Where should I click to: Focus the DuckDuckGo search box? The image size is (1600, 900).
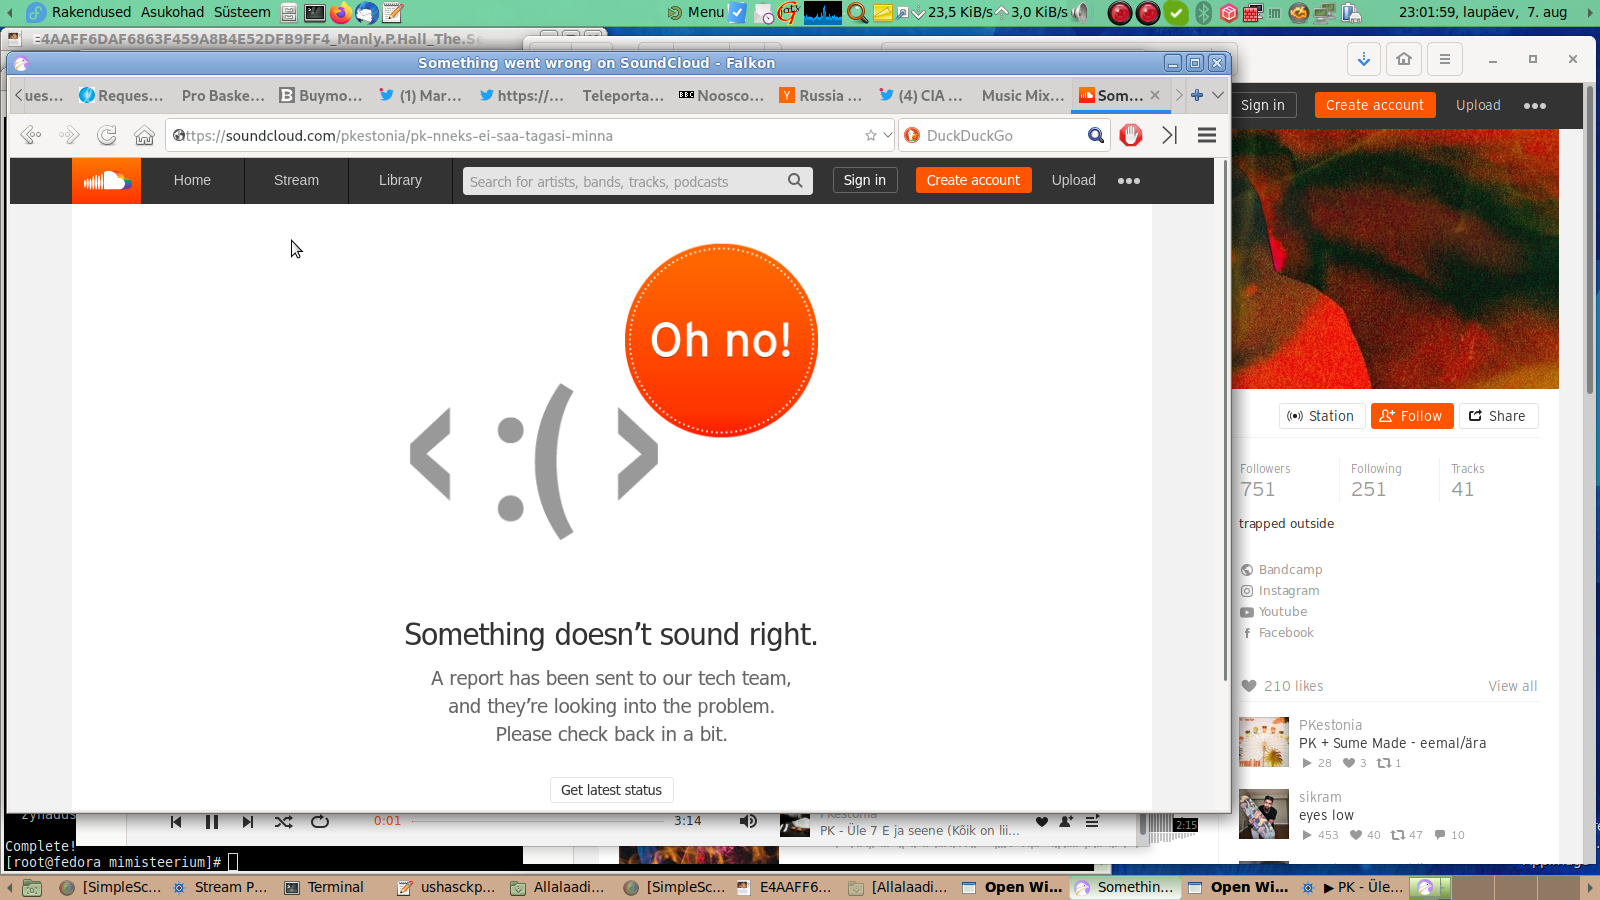[x=1003, y=135]
